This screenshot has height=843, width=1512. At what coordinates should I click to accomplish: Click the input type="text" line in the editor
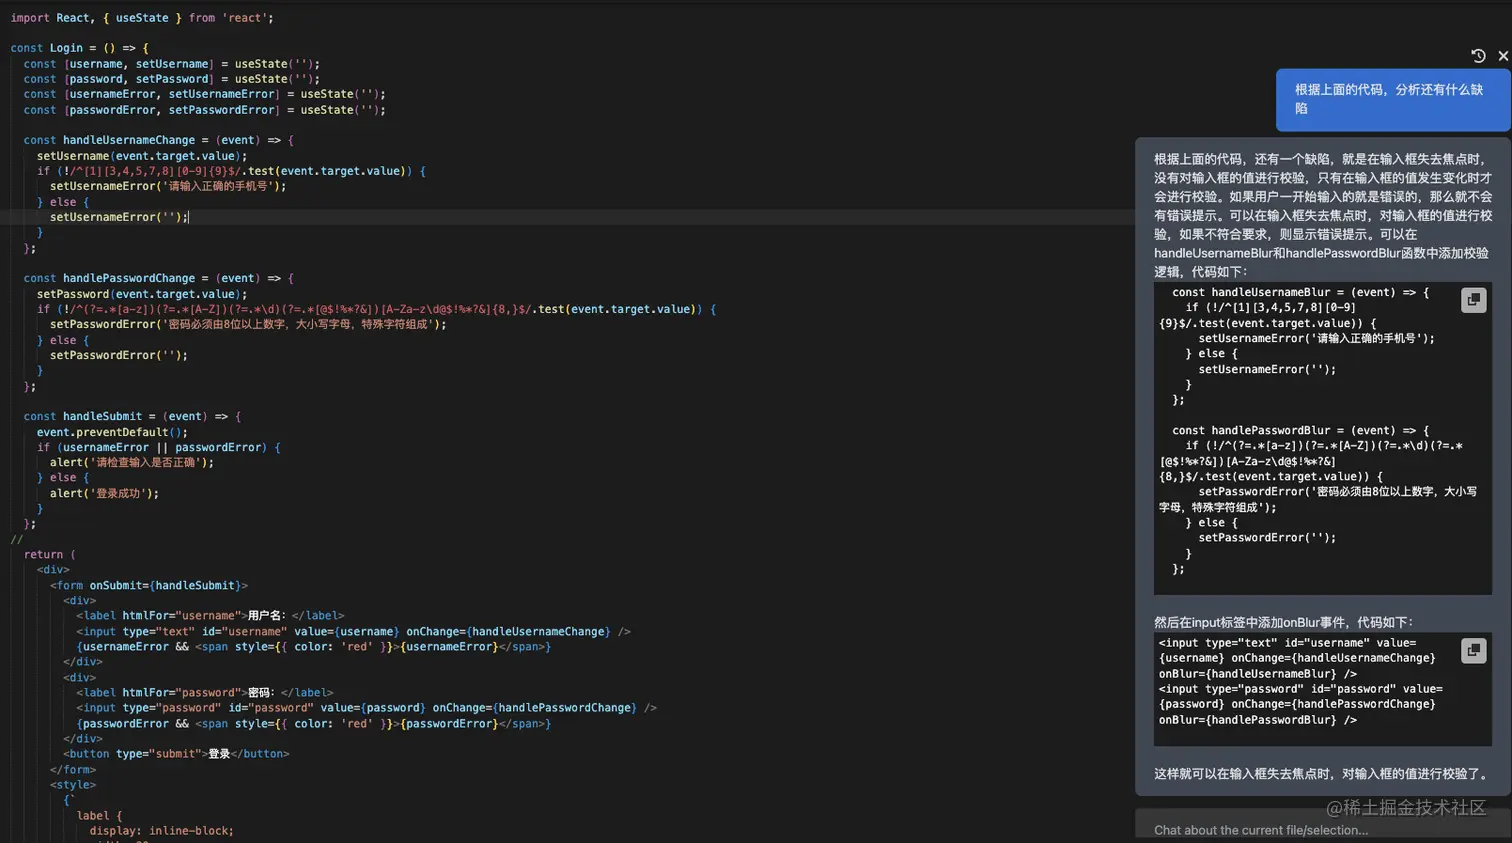pyautogui.click(x=354, y=631)
